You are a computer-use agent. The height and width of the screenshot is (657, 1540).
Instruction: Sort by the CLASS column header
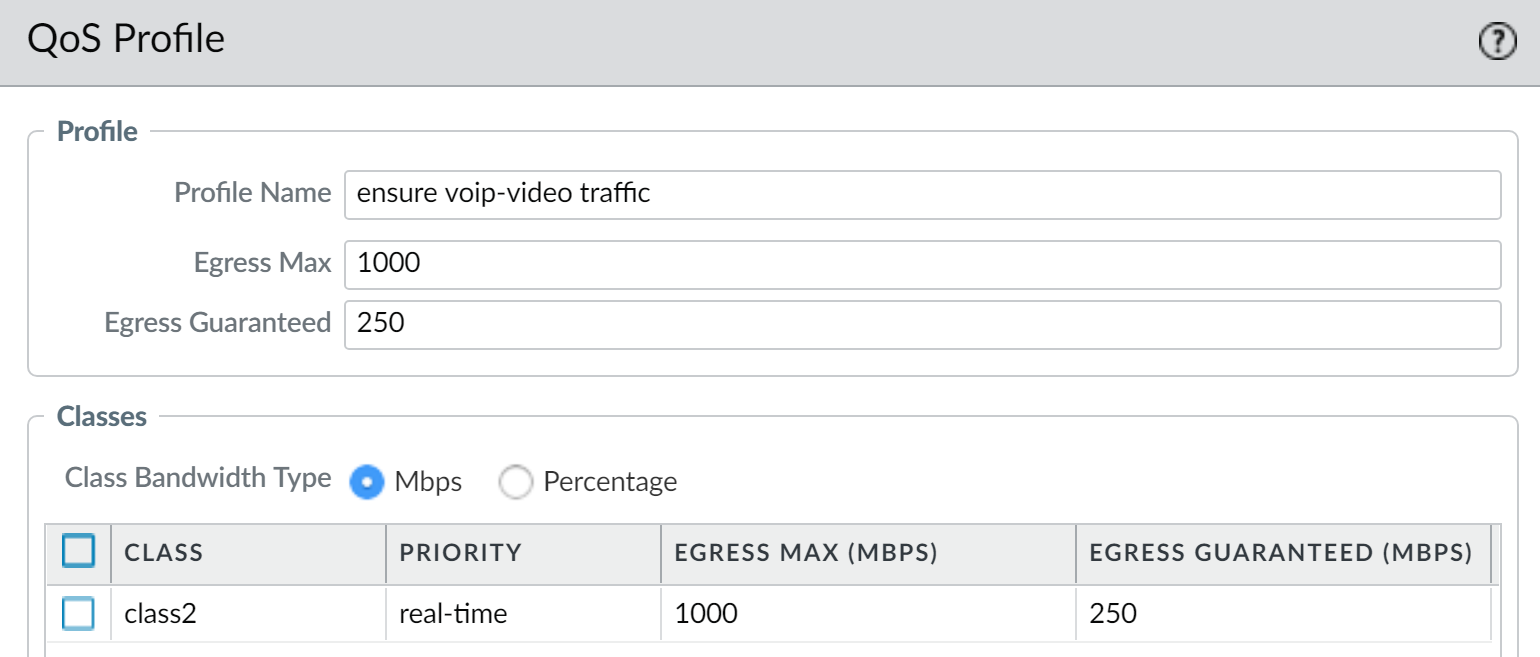pos(164,552)
